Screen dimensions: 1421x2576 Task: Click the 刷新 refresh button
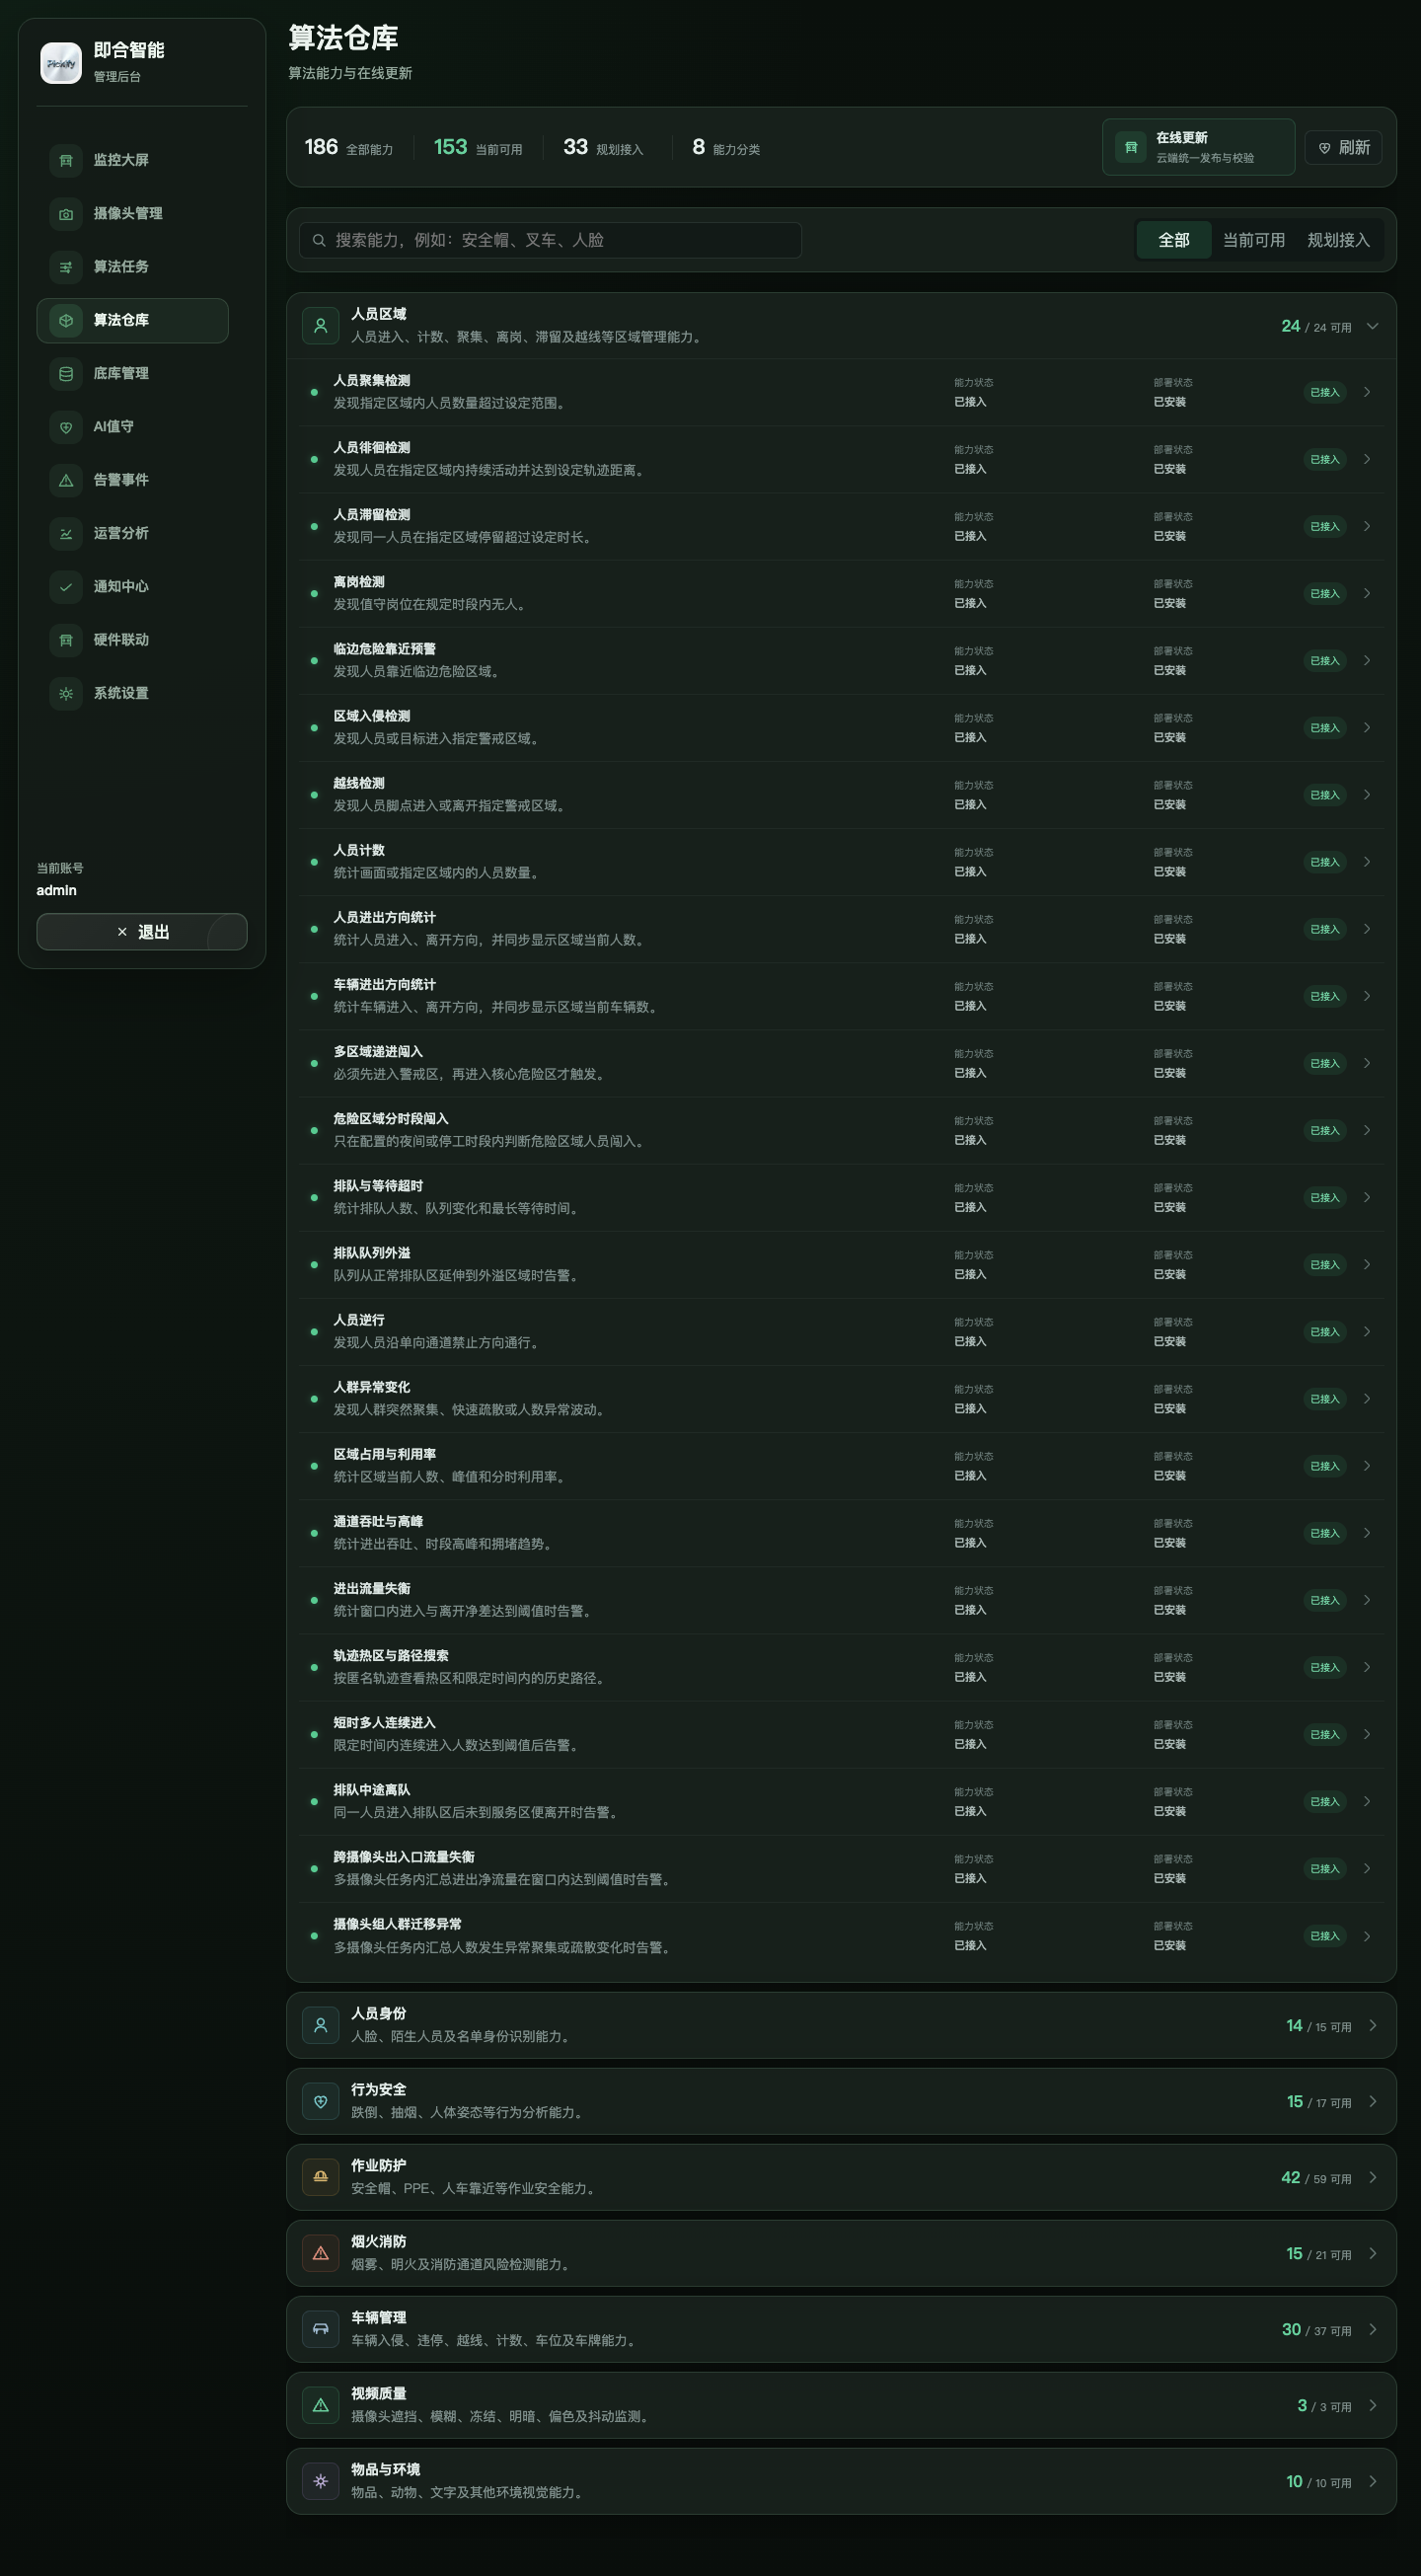[x=1344, y=147]
